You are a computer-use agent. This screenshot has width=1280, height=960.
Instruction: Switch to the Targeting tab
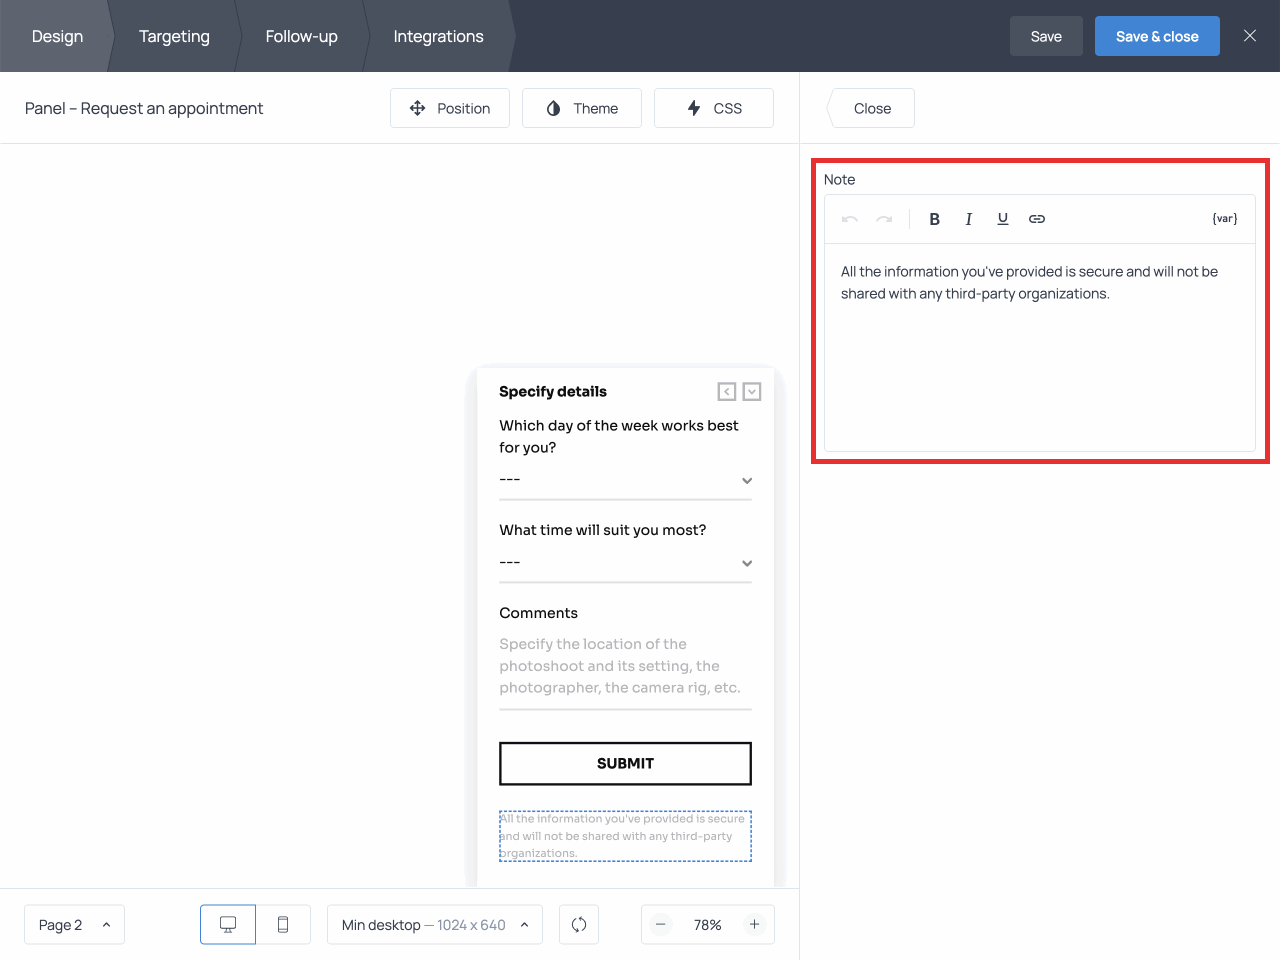[174, 36]
